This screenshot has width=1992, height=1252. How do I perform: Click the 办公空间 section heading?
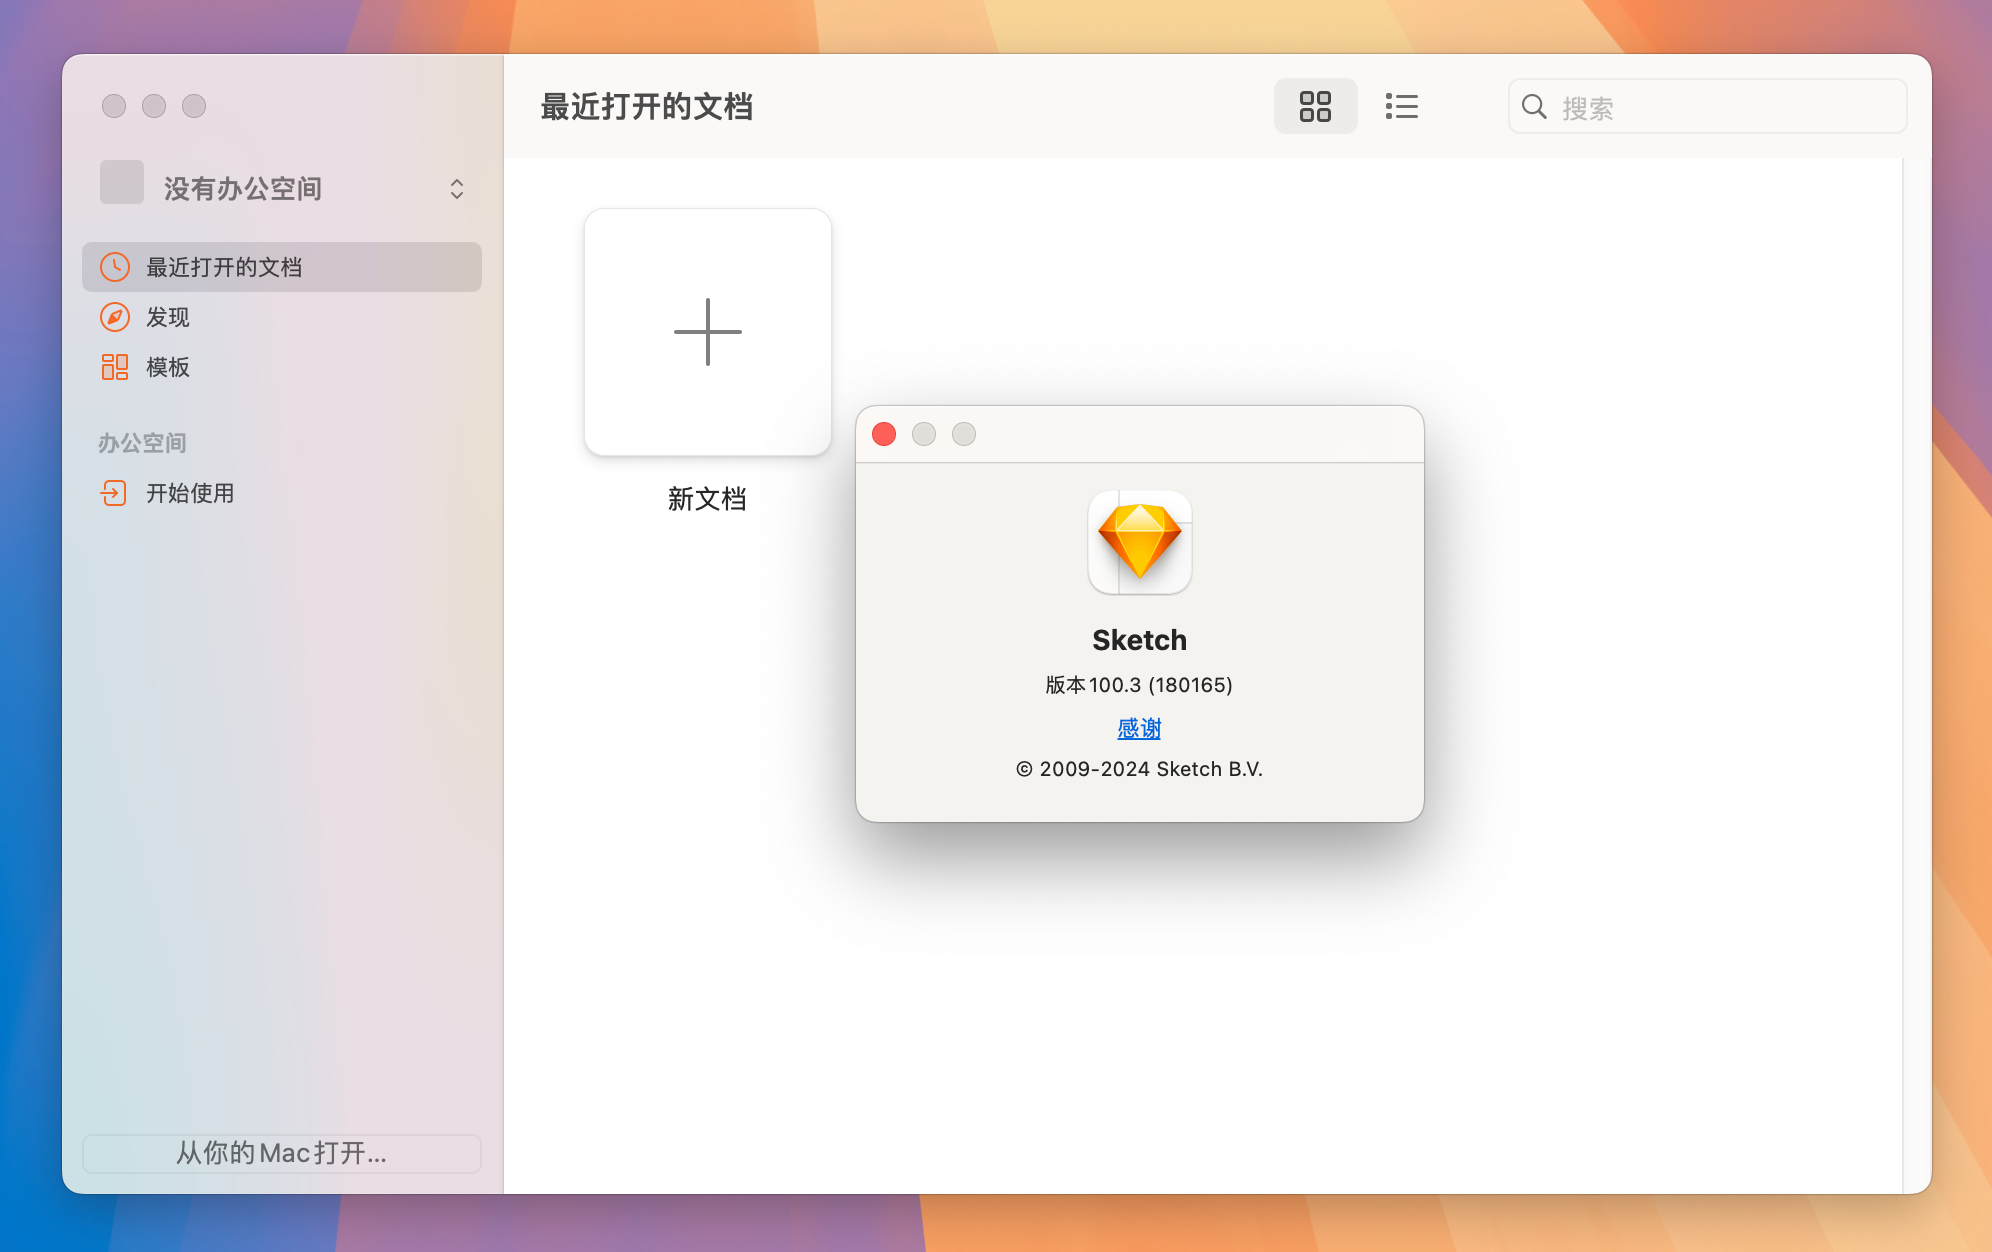(142, 443)
